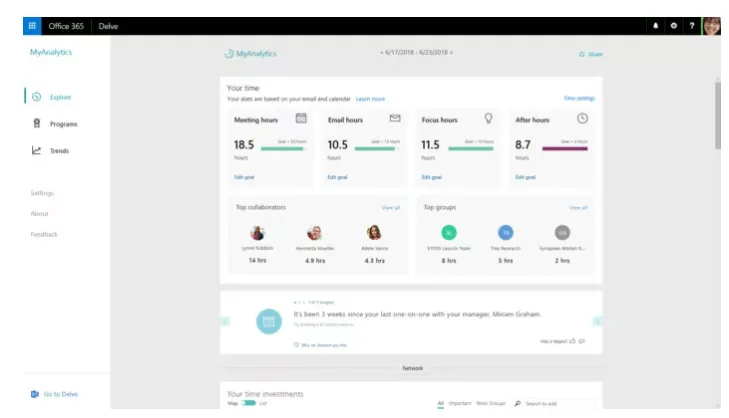Open Settings in the sidebar

(x=42, y=193)
